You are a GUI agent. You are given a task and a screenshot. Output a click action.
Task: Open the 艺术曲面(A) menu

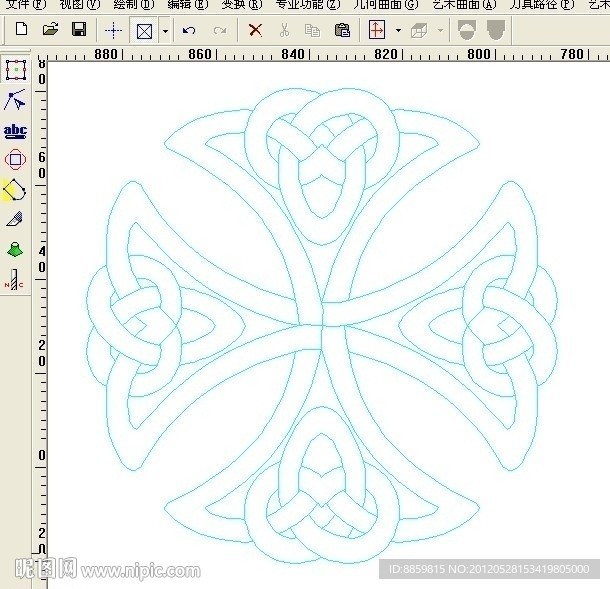[465, 4]
